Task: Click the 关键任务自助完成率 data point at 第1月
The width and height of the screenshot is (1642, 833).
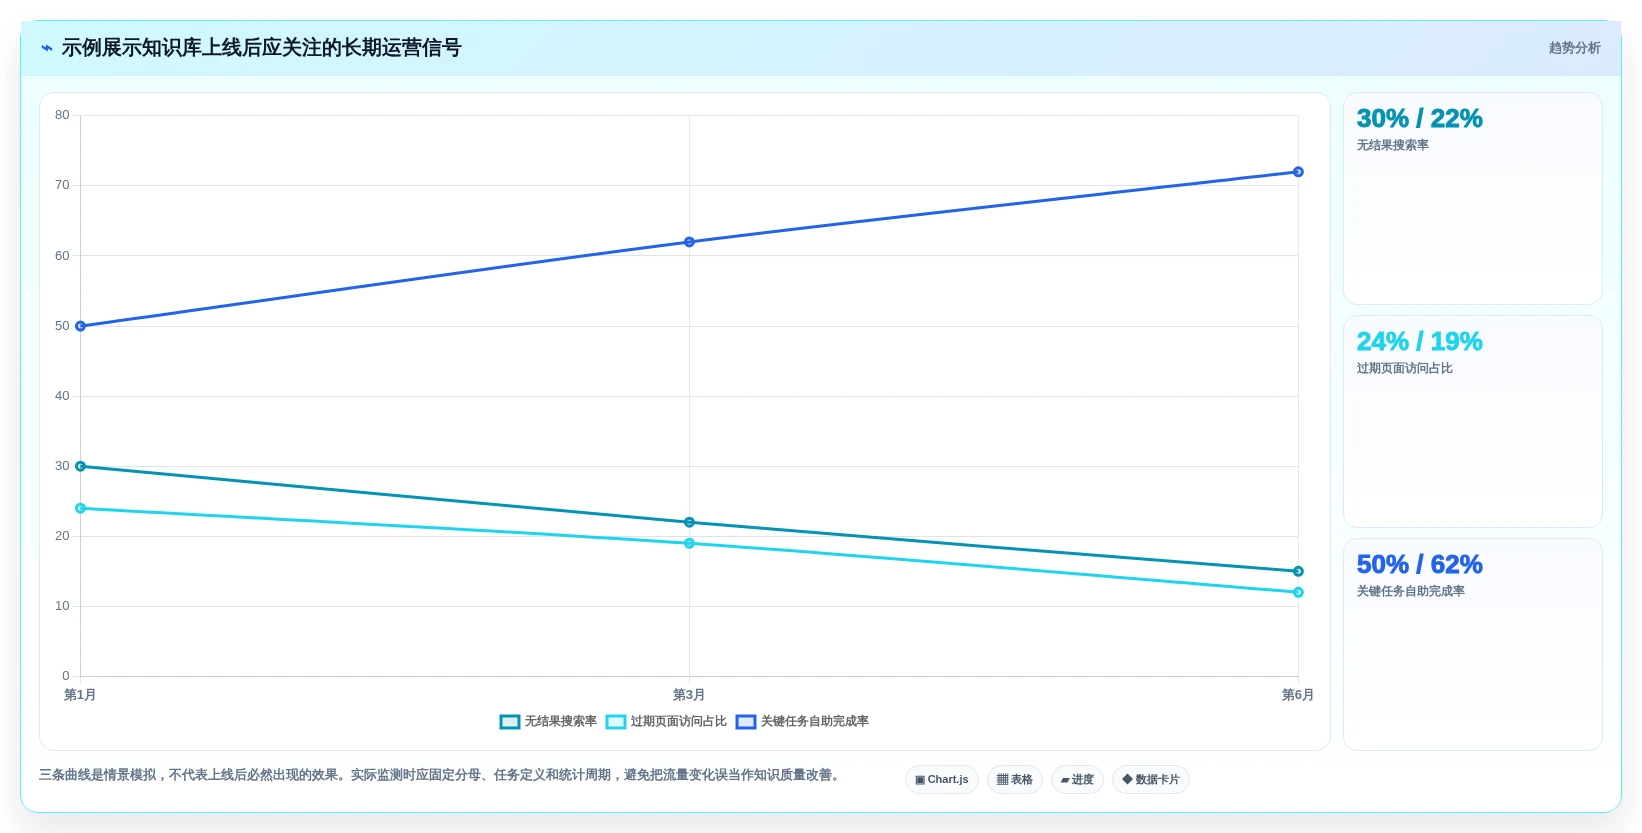Action: point(81,326)
